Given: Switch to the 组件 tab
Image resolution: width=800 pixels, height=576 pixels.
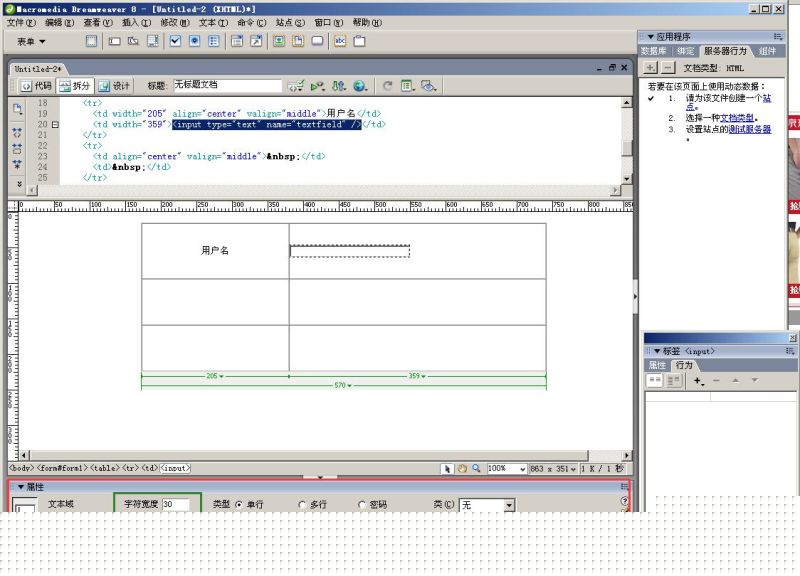Looking at the screenshot, I should point(767,51).
